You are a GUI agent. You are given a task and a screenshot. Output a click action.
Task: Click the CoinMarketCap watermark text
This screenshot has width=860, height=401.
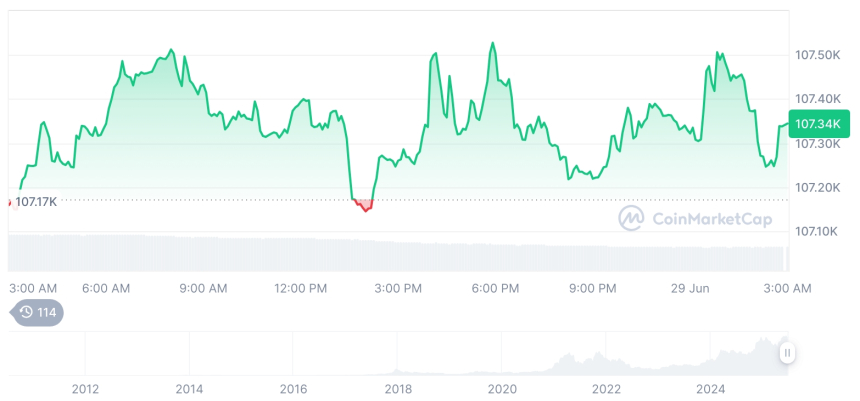point(711,218)
